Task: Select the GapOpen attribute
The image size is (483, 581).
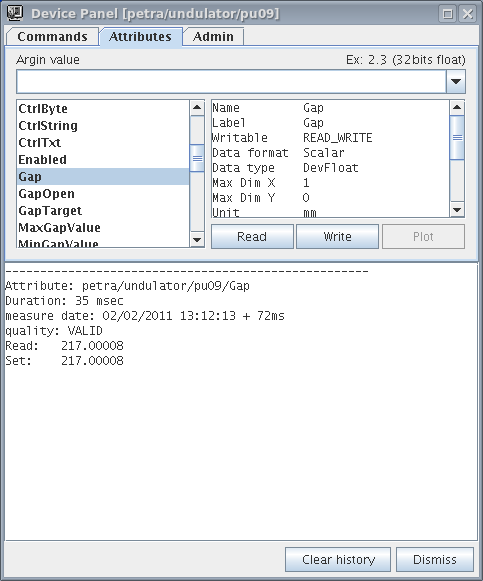Action: click(103, 194)
